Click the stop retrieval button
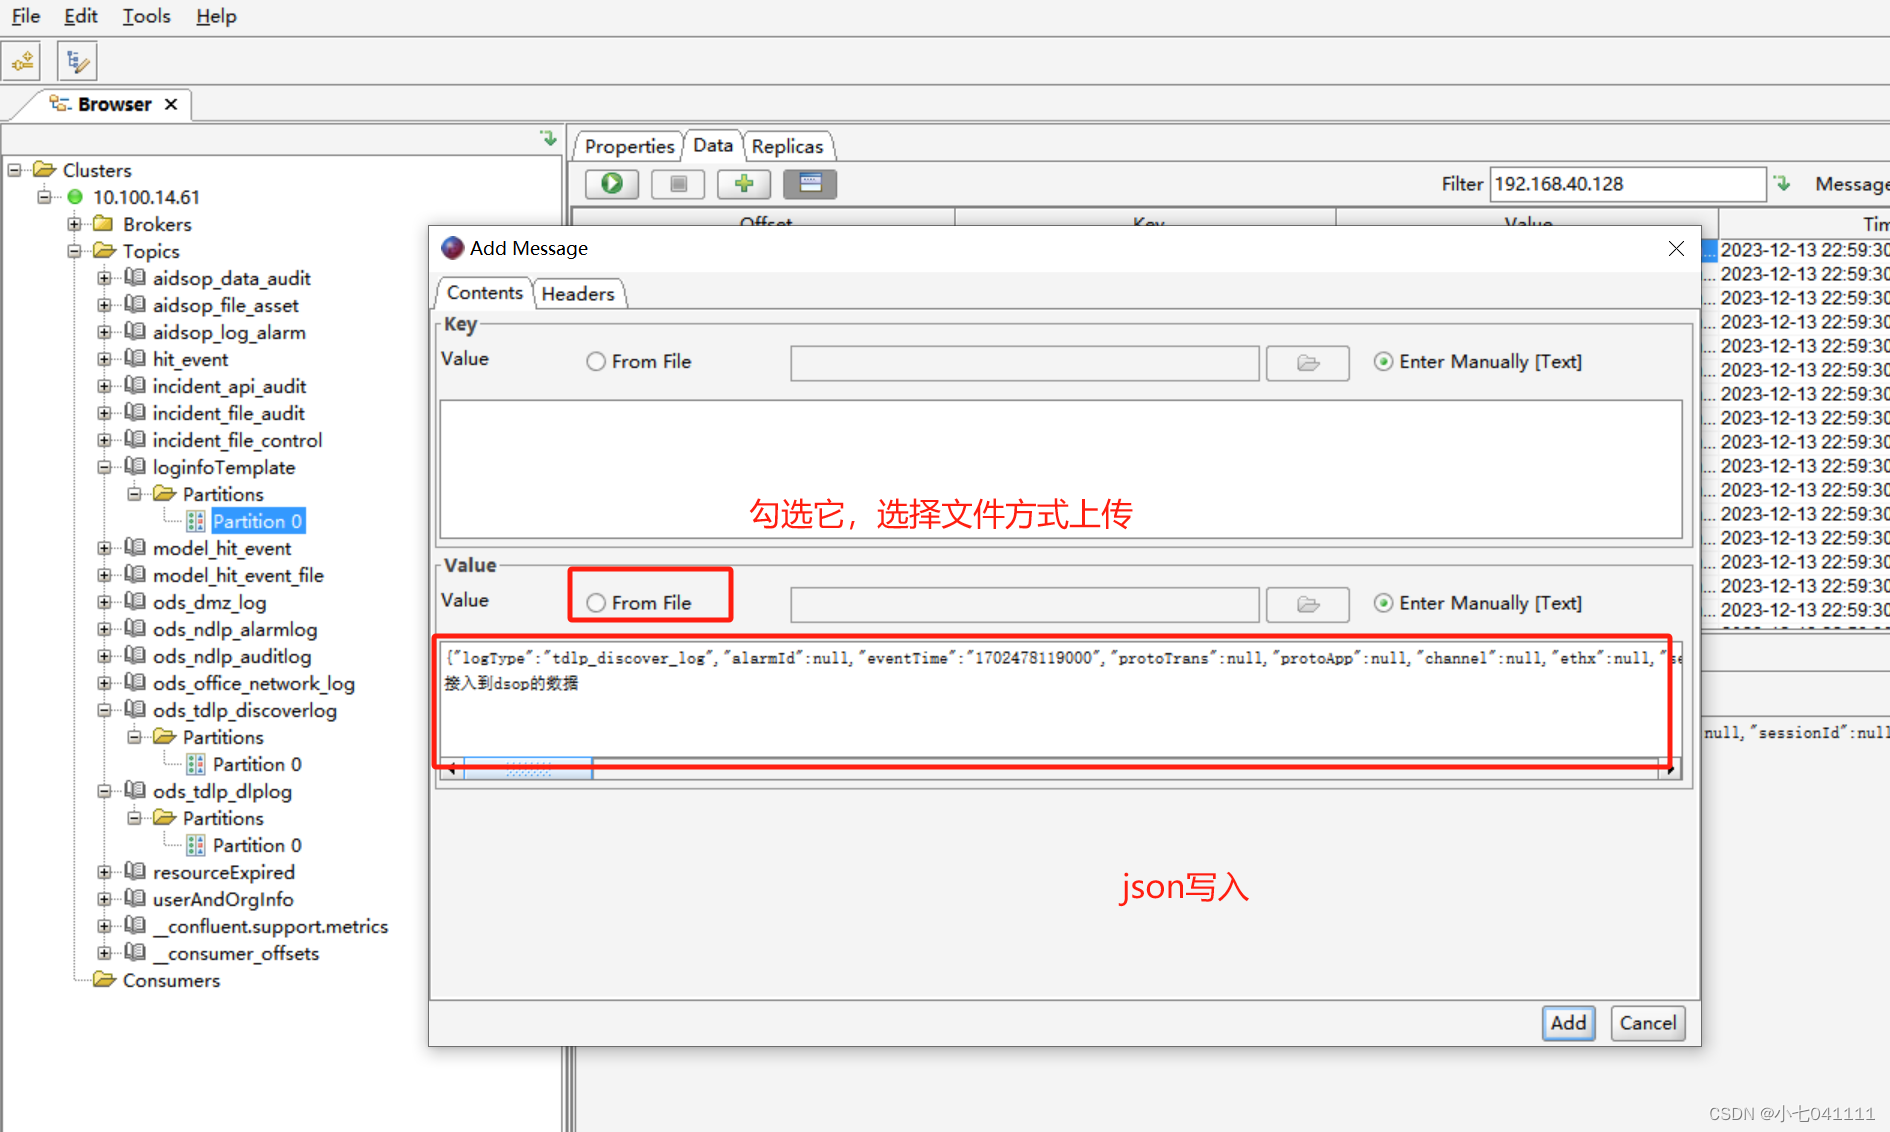 coord(678,183)
